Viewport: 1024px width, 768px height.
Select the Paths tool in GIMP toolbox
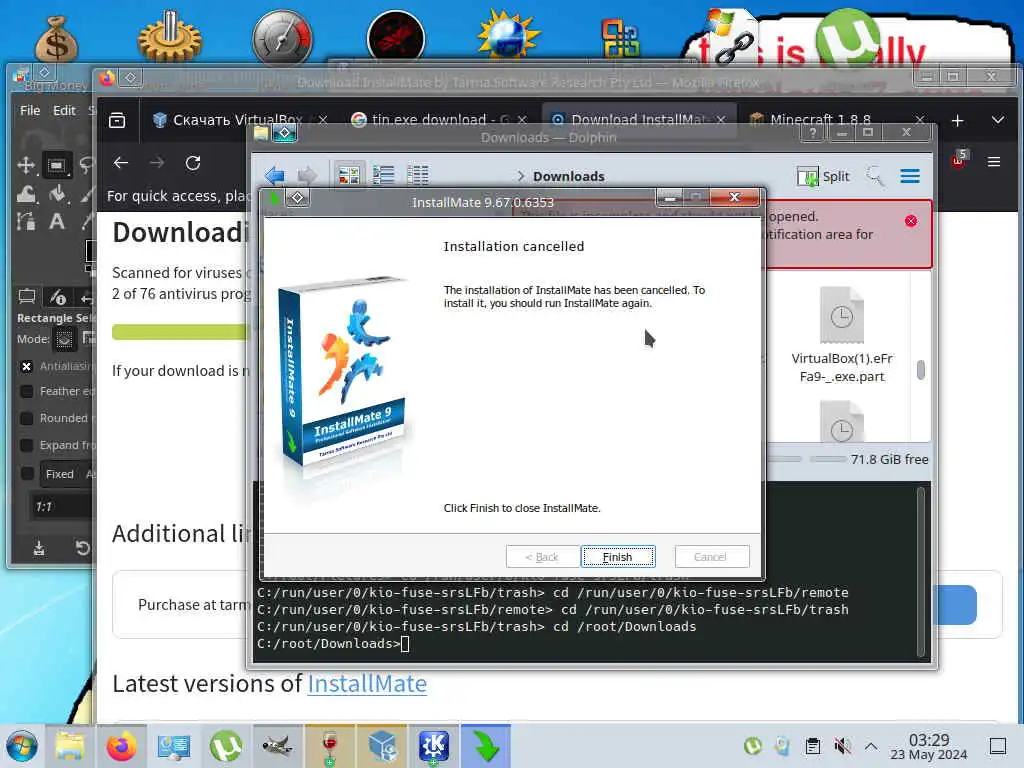(x=26, y=221)
